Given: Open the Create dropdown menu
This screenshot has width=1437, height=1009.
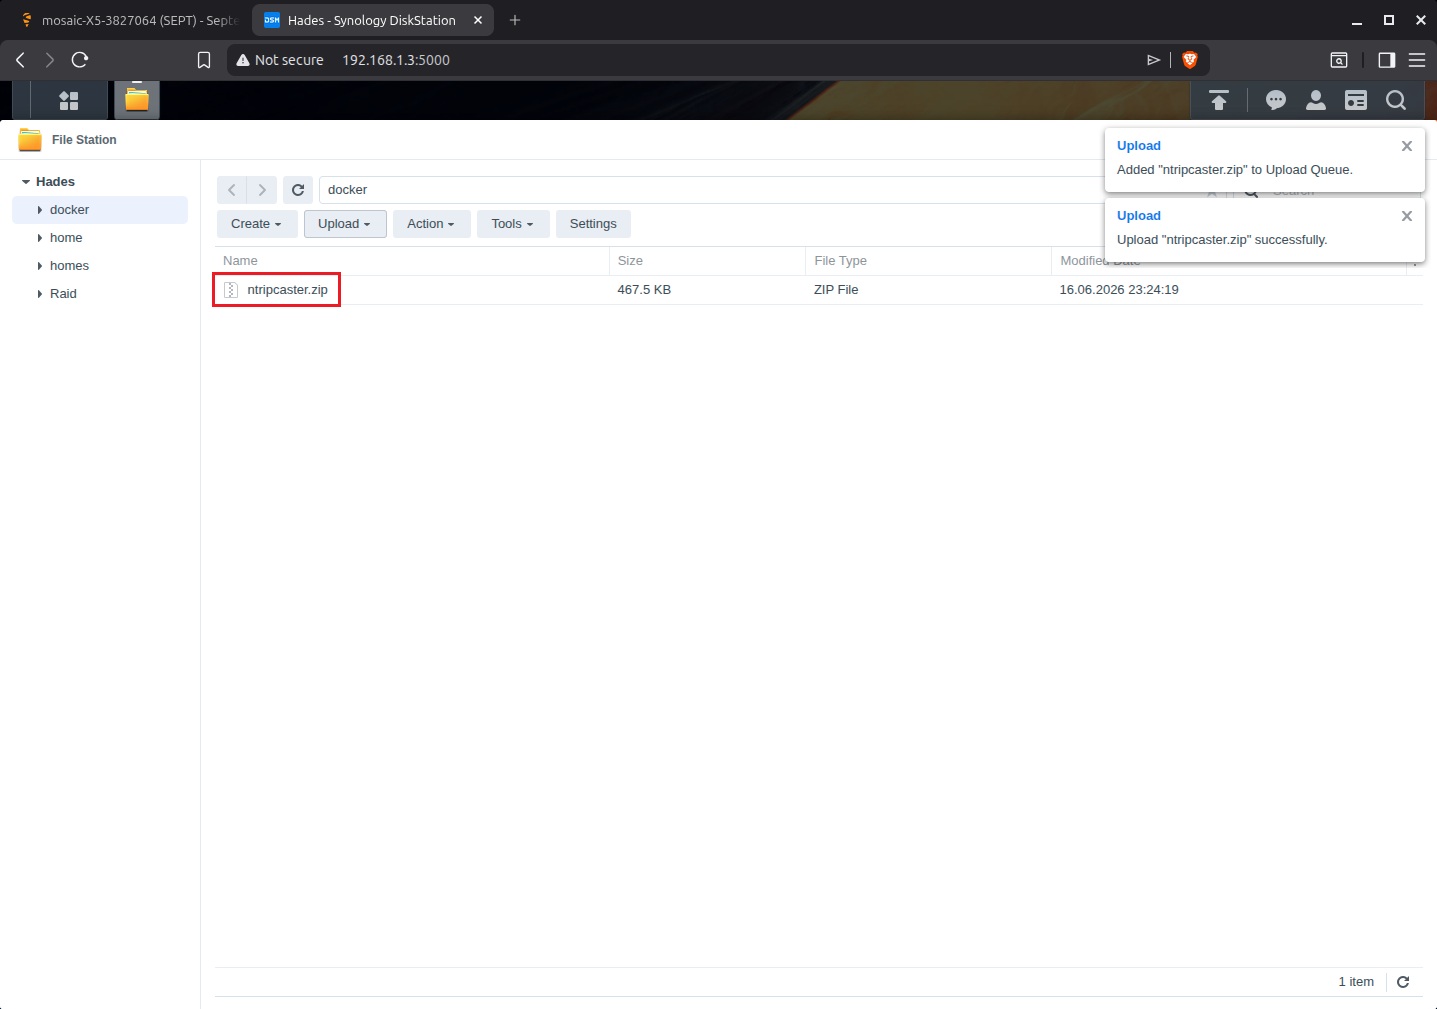Looking at the screenshot, I should tap(256, 224).
